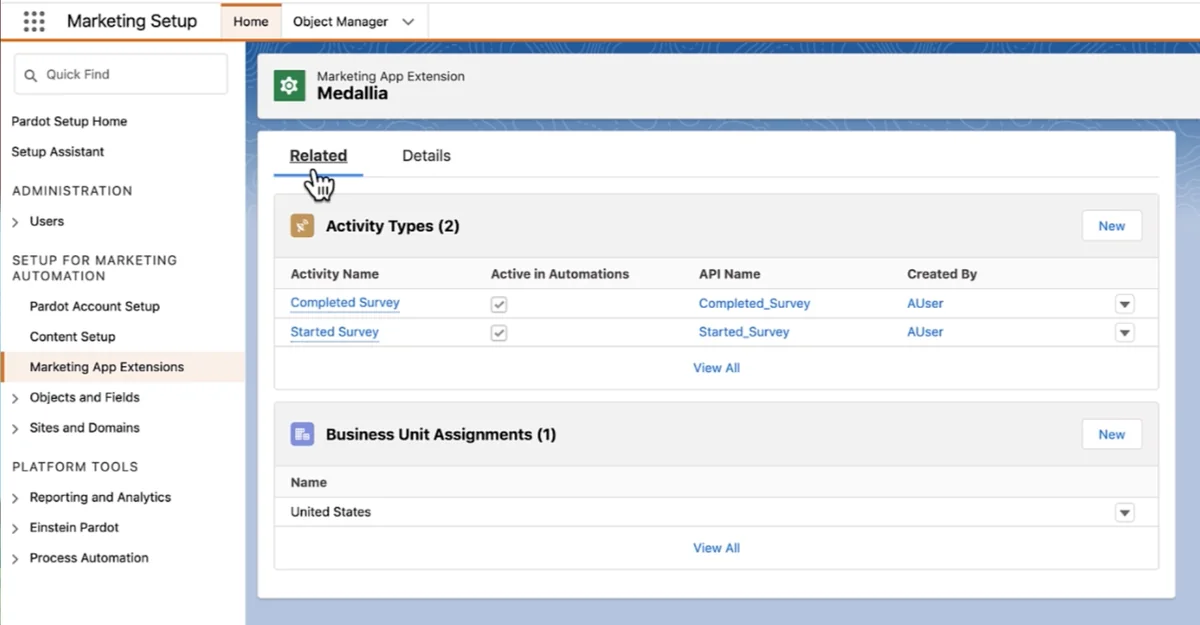Open the Completed_Survey API name link
This screenshot has height=625, width=1200.
(x=754, y=303)
